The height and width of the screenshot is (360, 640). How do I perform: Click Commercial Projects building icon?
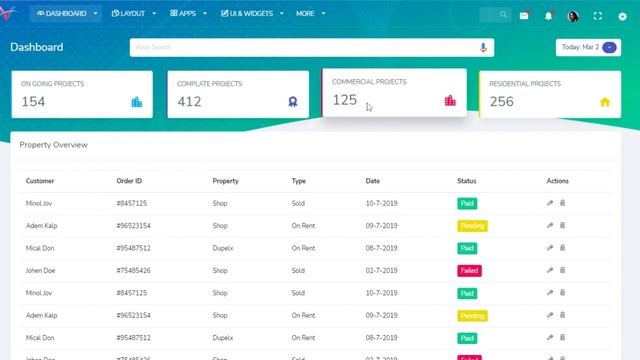450,100
